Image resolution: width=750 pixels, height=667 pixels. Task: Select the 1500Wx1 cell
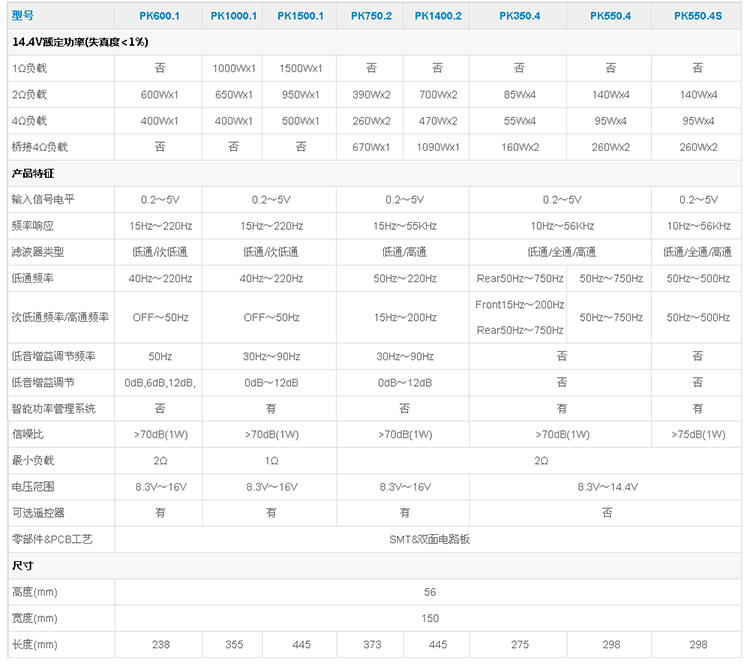(x=301, y=68)
